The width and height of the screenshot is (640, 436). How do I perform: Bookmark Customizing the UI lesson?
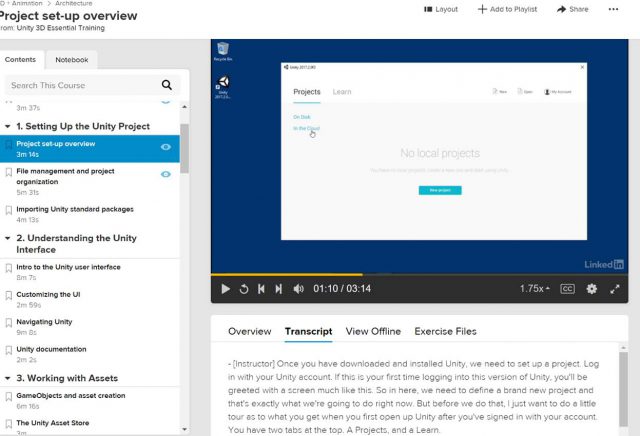tap(8, 296)
